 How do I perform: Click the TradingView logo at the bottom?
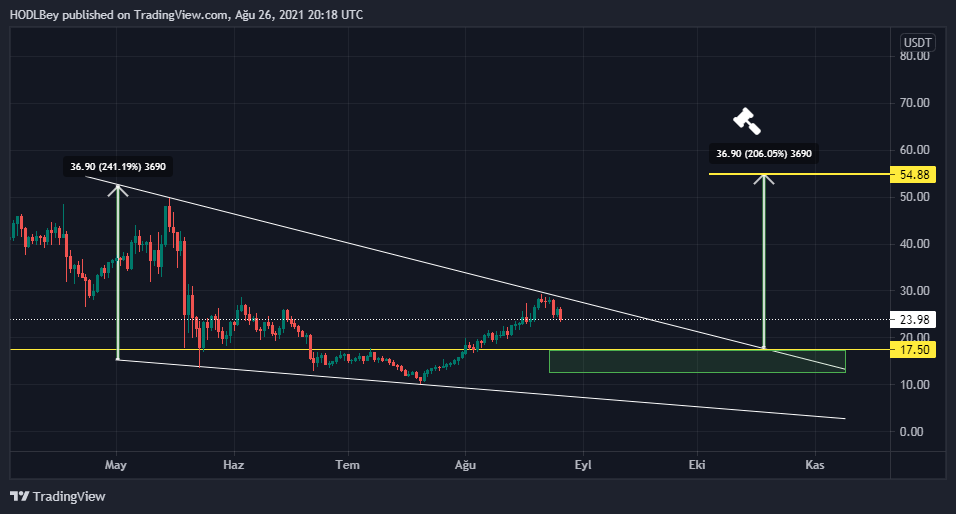58,496
